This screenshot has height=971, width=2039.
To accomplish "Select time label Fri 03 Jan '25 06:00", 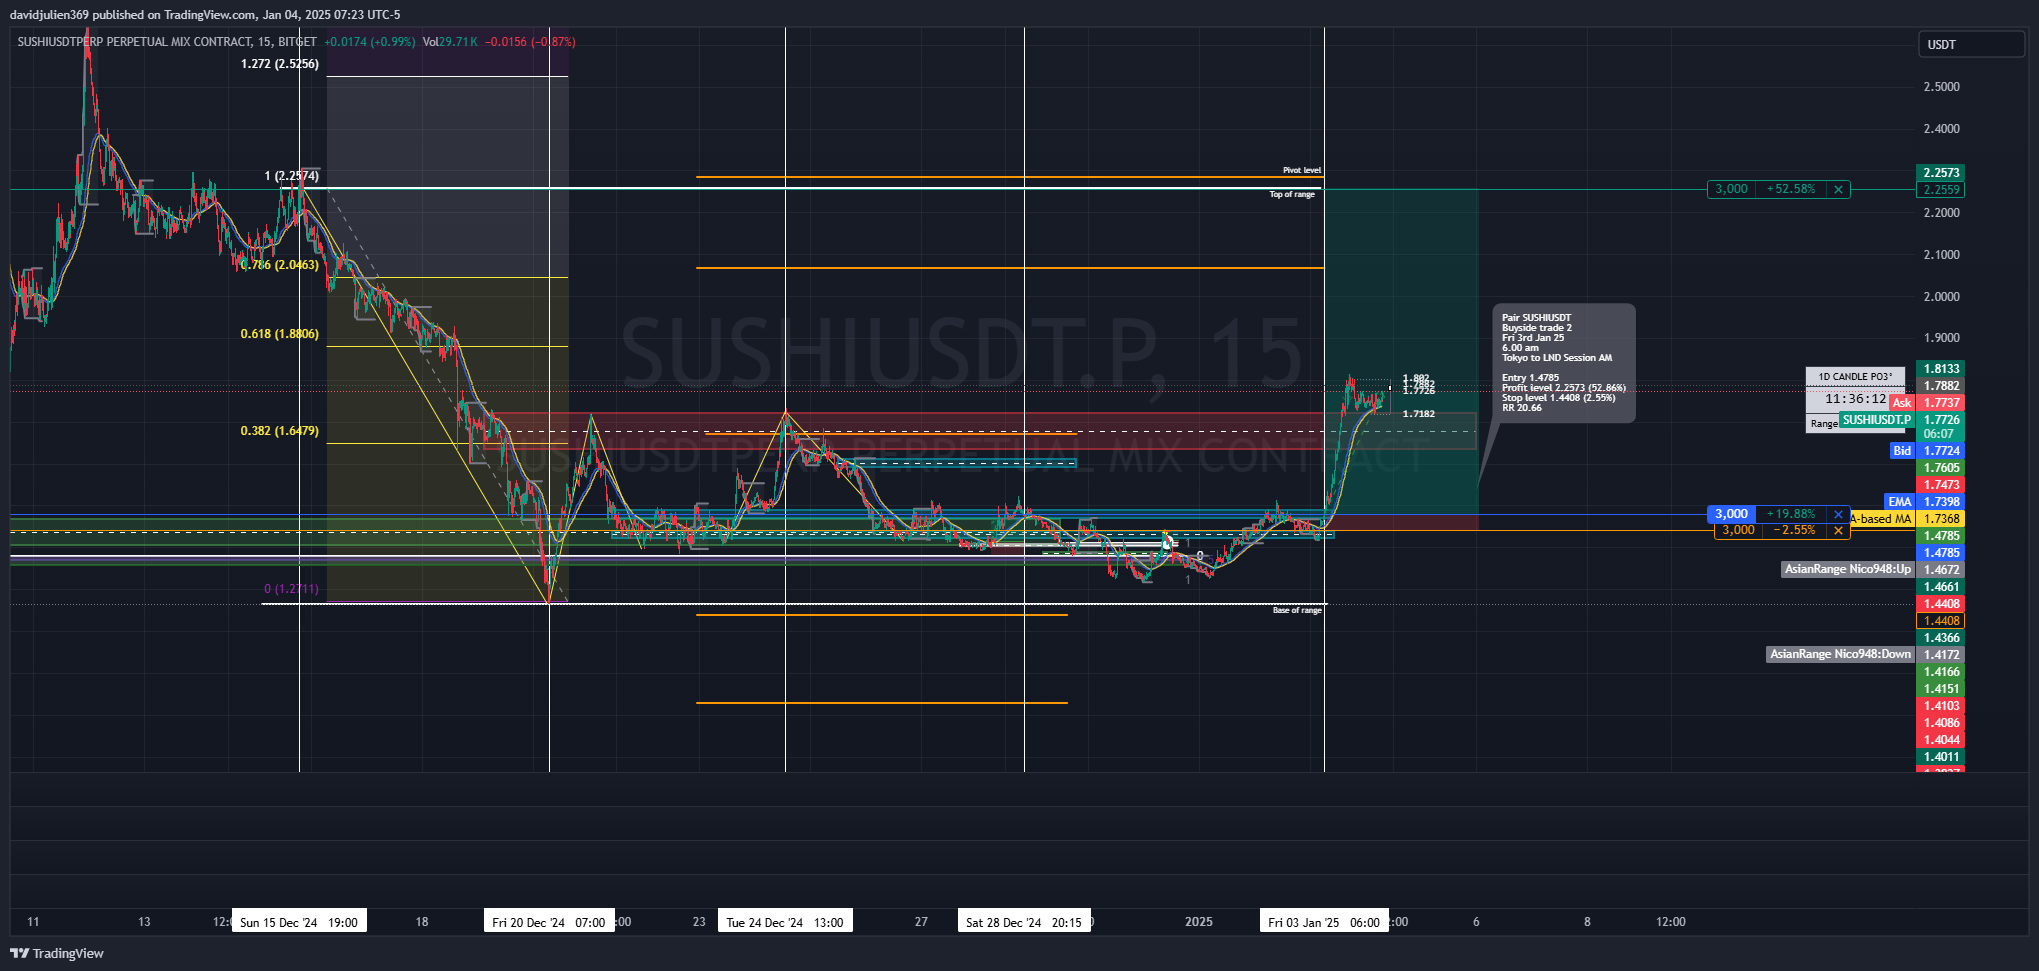I will [1324, 922].
